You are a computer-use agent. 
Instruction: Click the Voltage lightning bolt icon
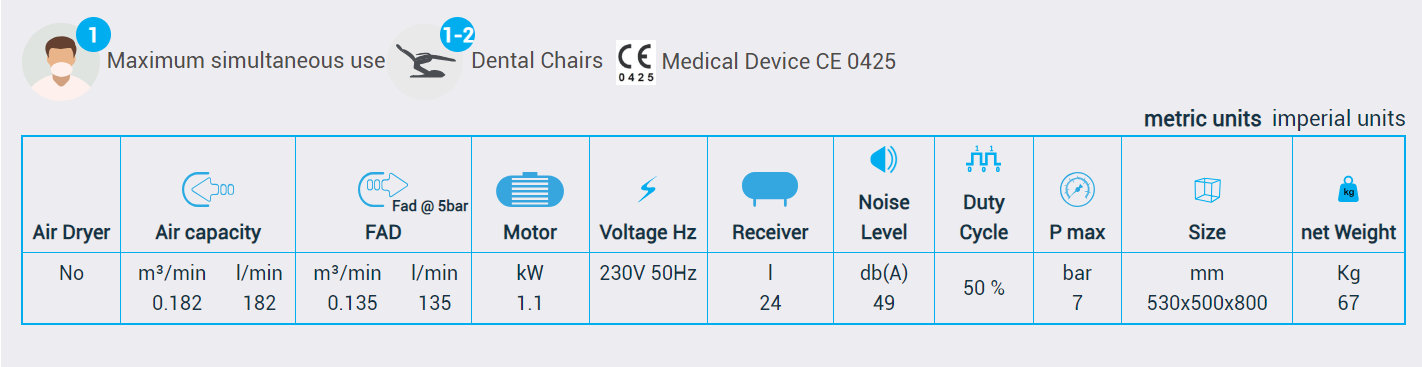click(648, 188)
